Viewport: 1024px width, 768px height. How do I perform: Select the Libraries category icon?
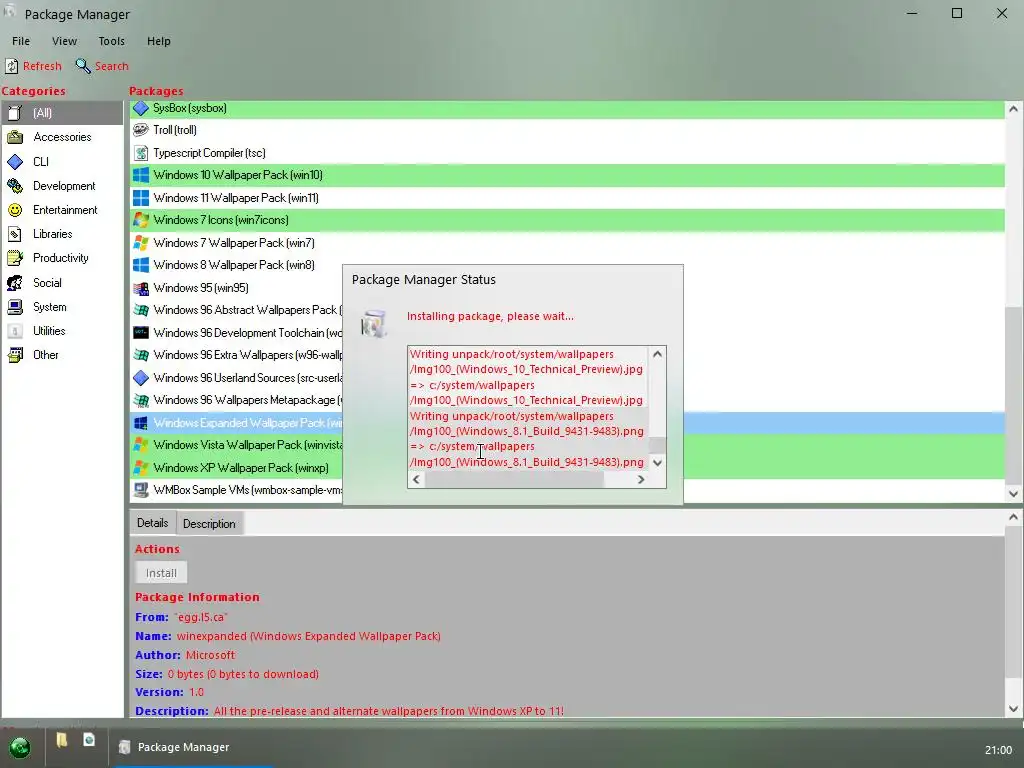(15, 234)
